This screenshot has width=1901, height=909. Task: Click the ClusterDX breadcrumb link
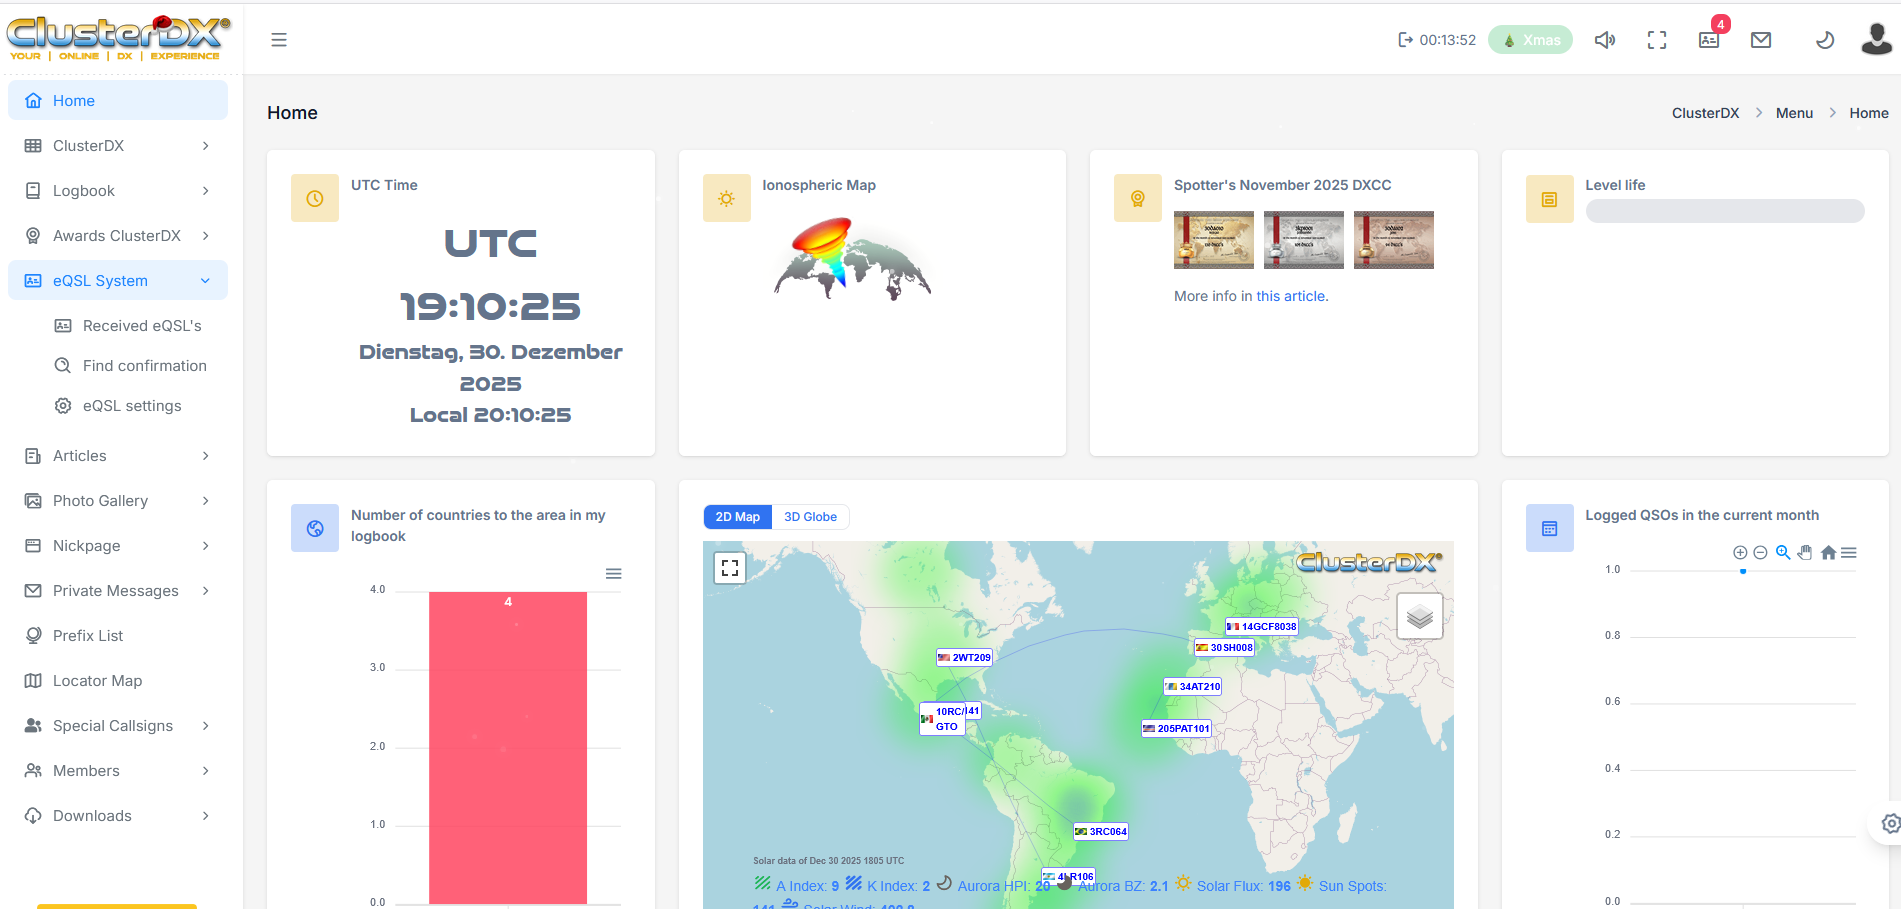coord(1705,113)
